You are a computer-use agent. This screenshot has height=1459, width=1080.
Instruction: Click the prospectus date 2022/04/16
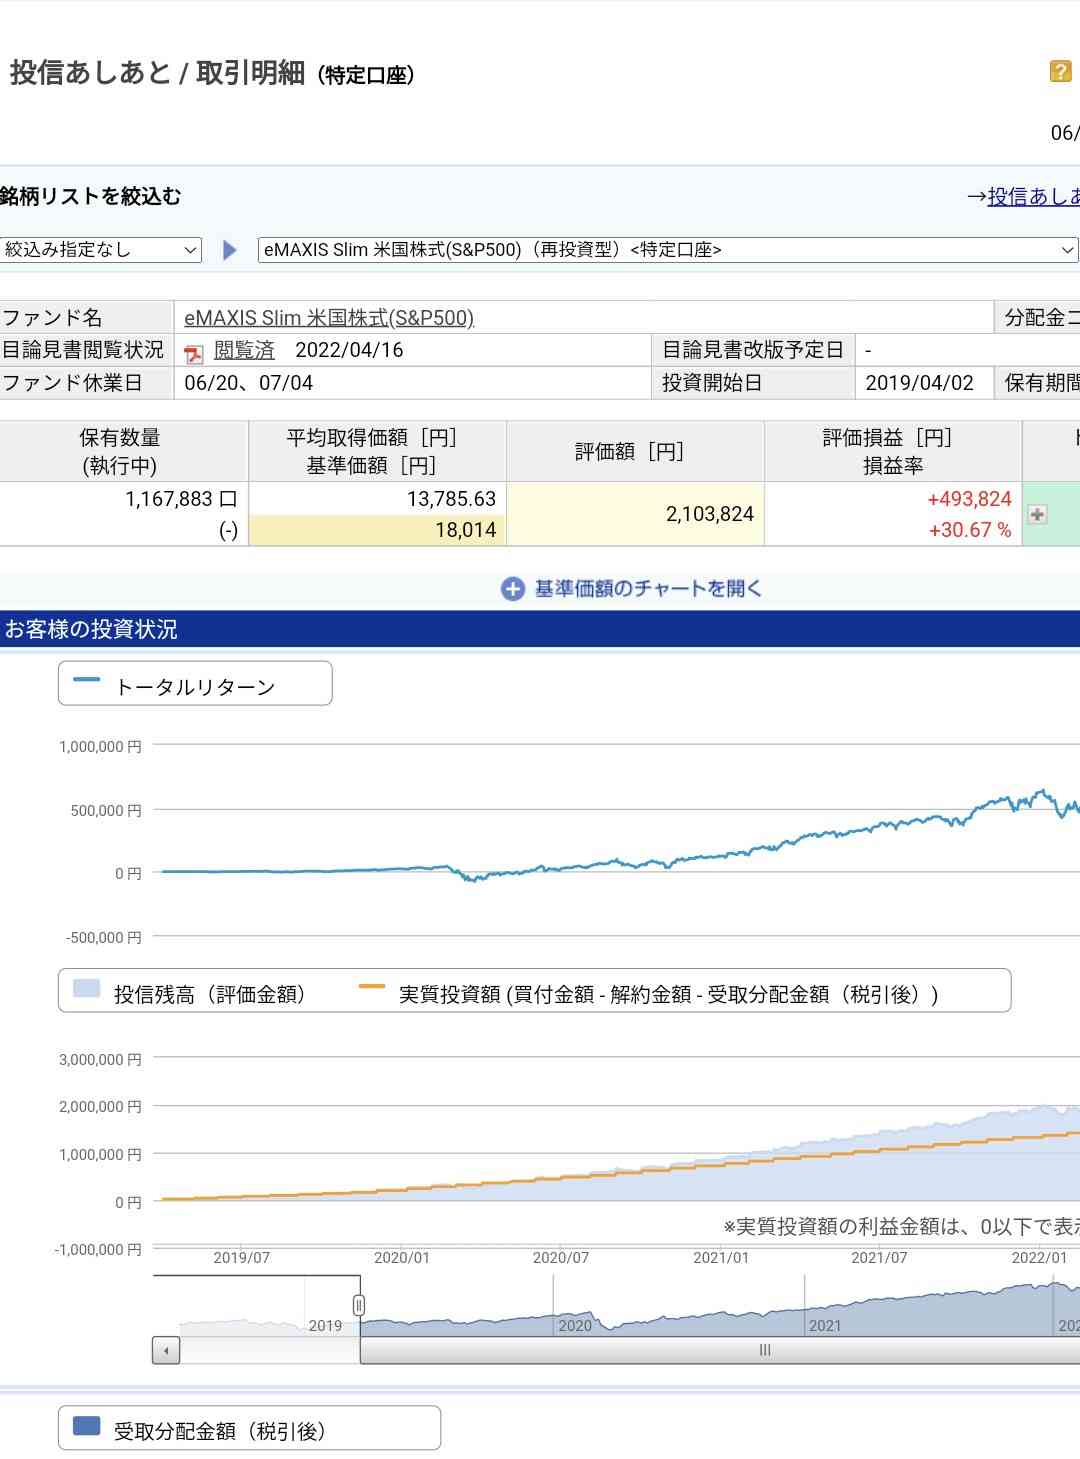[349, 350]
